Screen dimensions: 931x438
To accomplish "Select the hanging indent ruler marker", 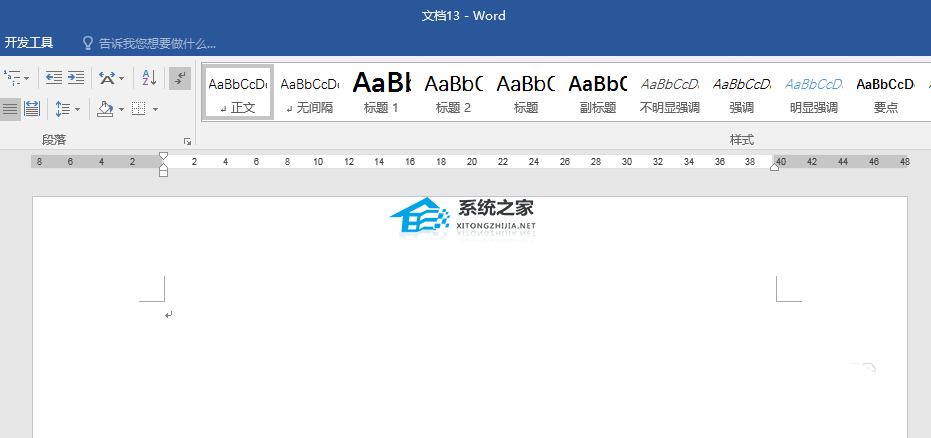I will pyautogui.click(x=163, y=166).
